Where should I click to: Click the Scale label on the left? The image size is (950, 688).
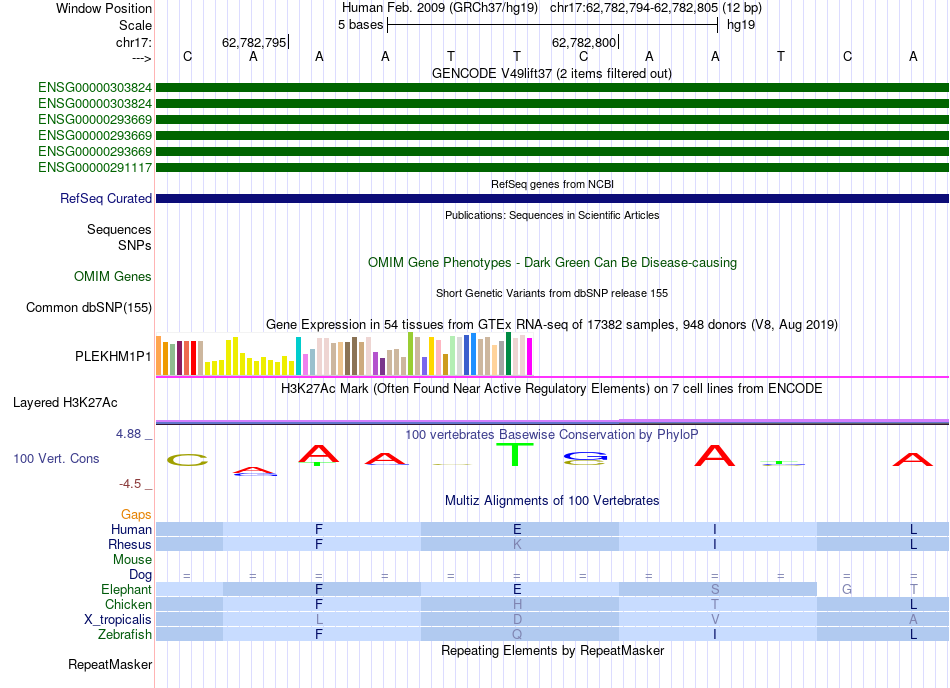(x=135, y=25)
